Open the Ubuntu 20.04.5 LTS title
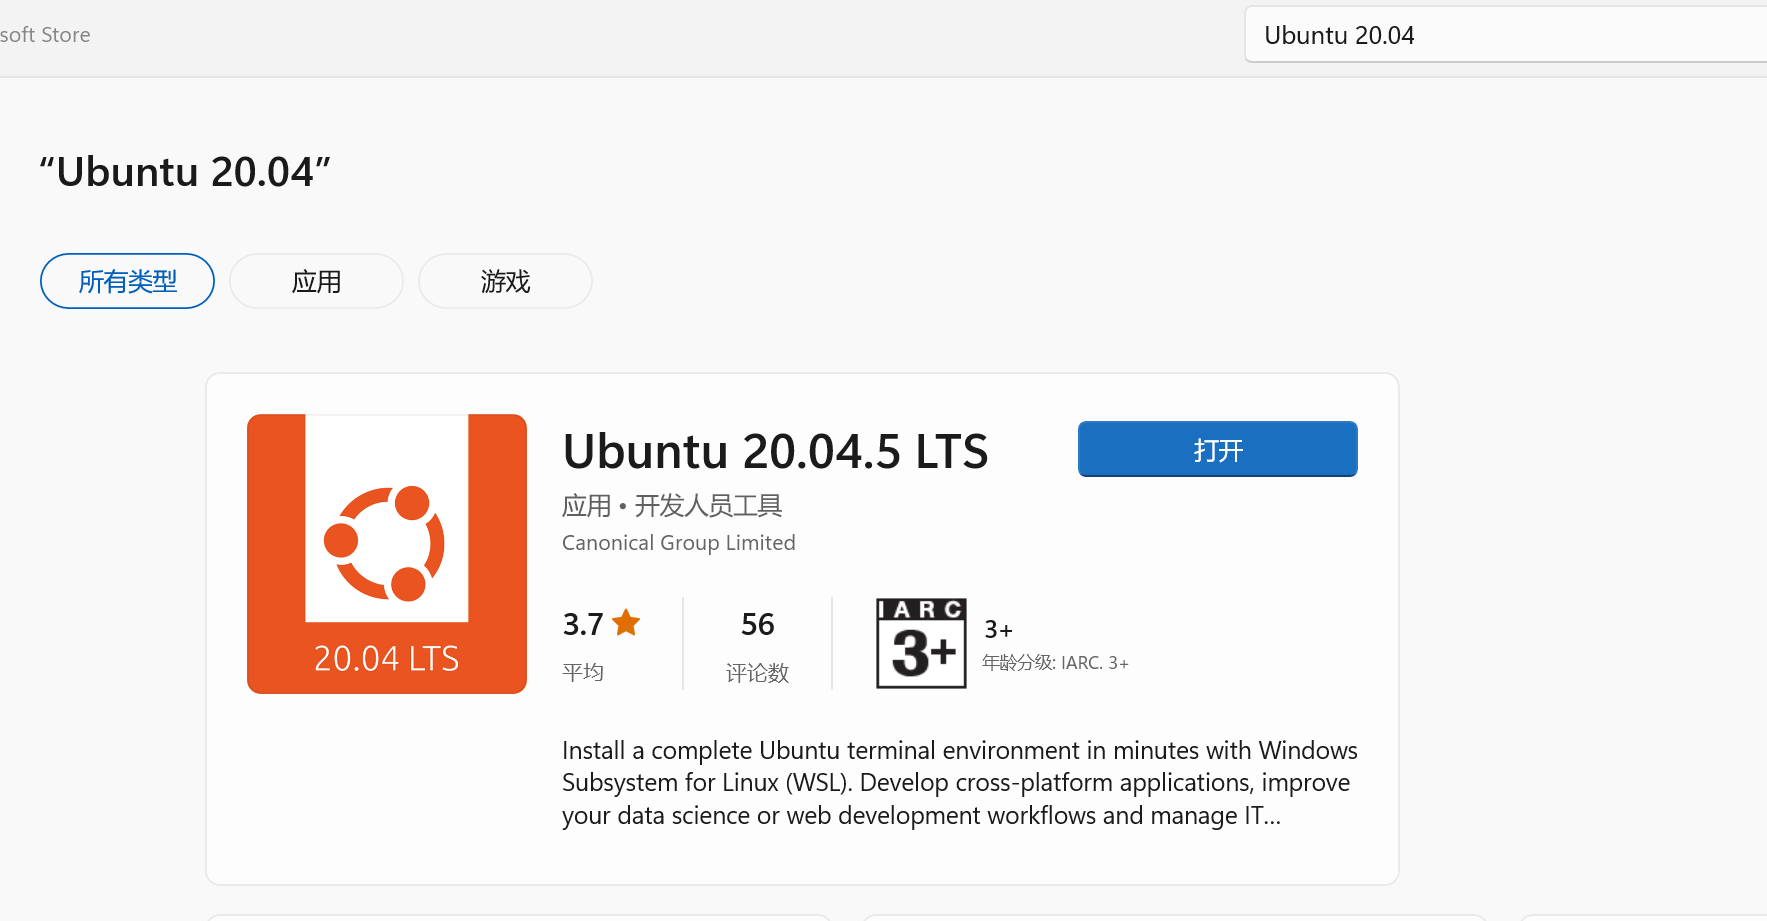 coord(775,451)
